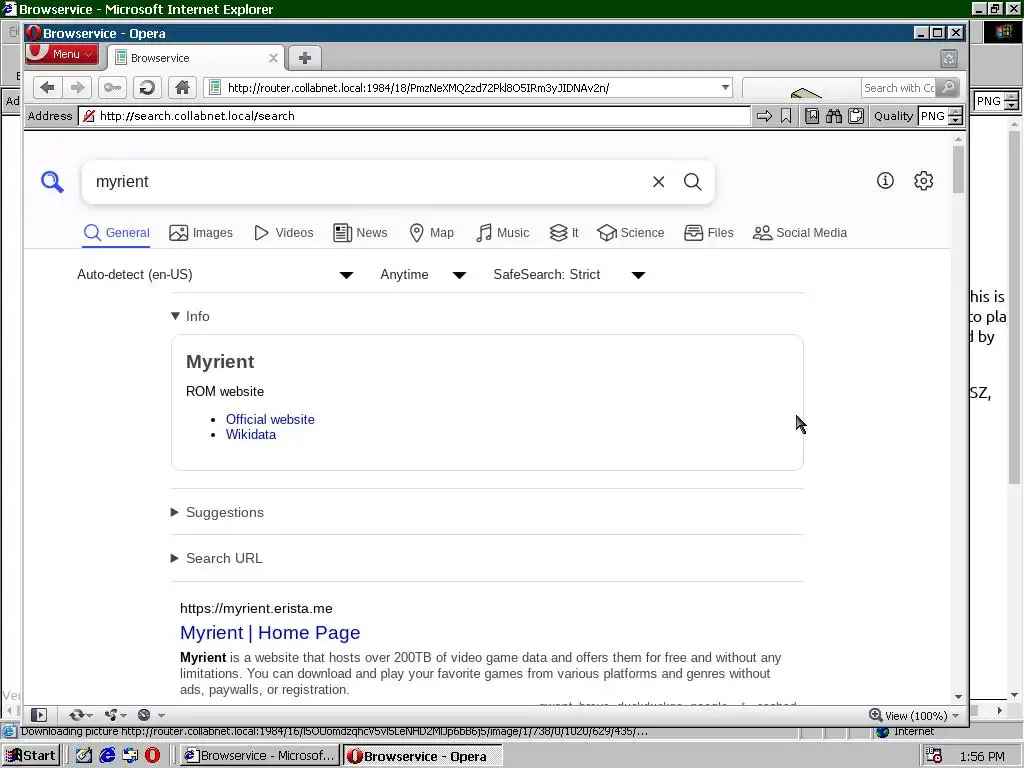Screen dimensions: 1024x768
Task: Select the General category tab
Action: [x=116, y=232]
